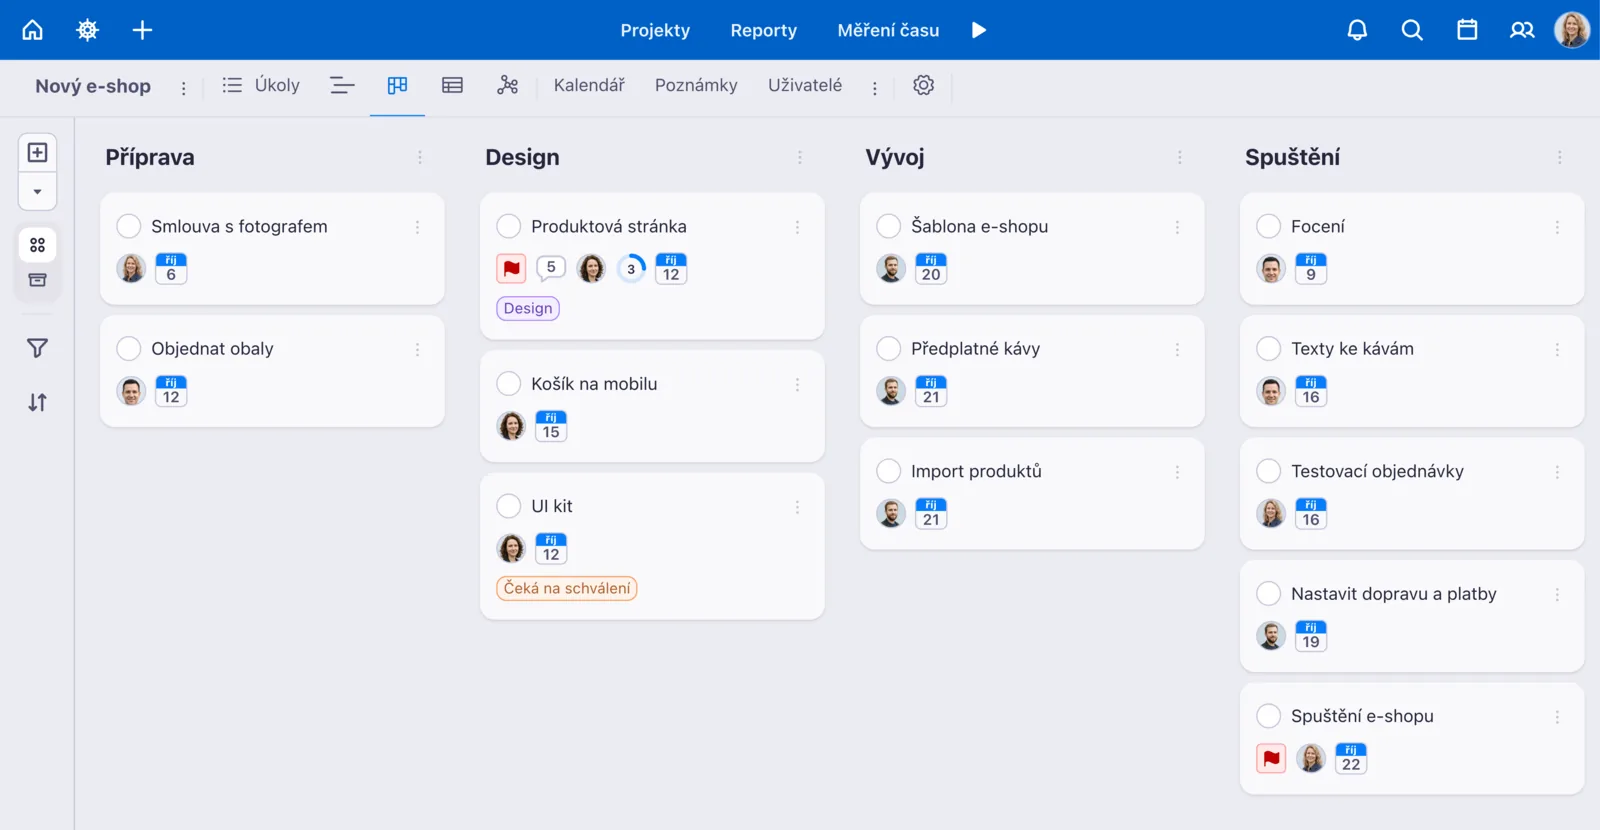Open the Design column options menu
Viewport: 1600px width, 830px height.
(x=800, y=157)
